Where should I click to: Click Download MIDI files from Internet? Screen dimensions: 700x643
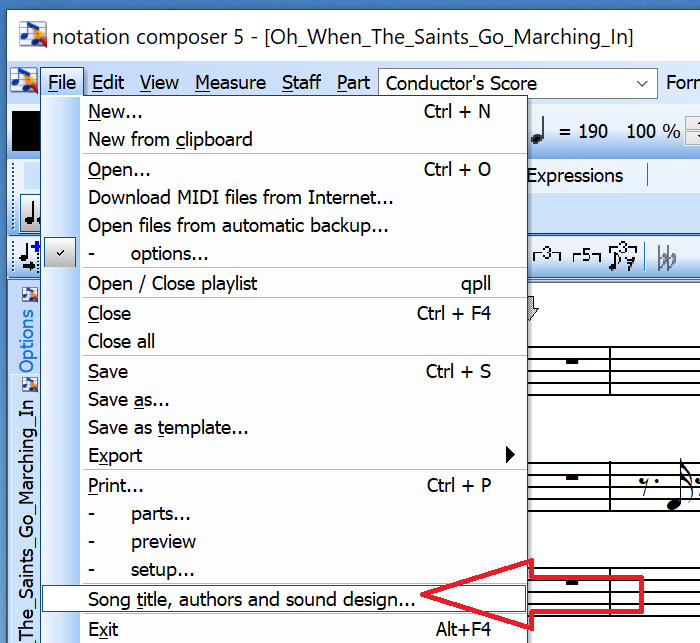[240, 198]
